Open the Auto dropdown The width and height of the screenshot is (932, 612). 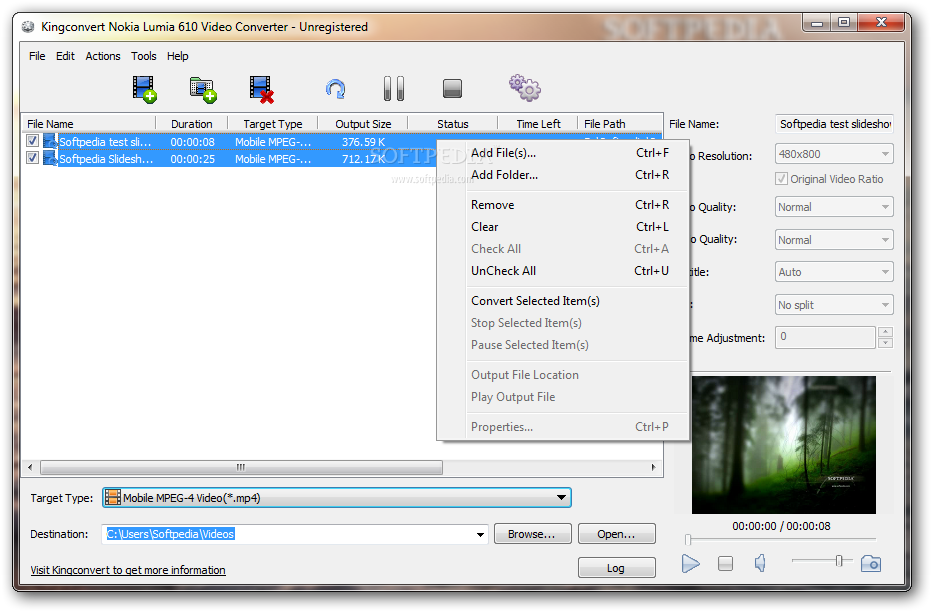(834, 272)
